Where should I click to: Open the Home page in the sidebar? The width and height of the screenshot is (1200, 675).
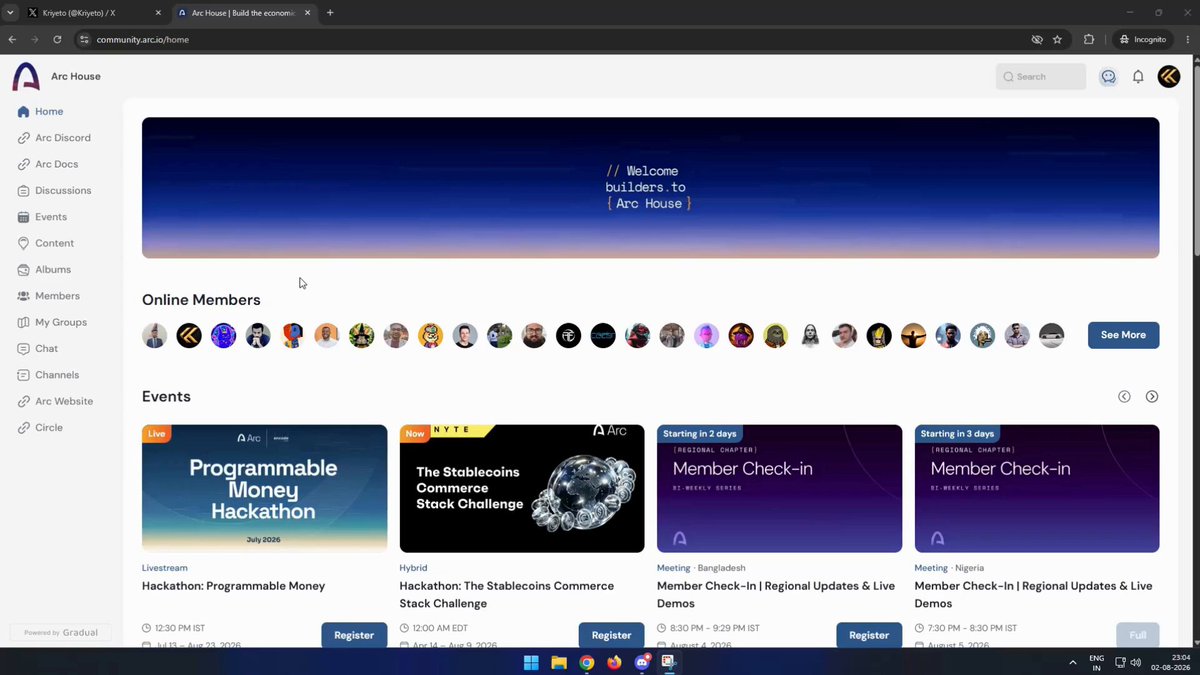click(41, 112)
